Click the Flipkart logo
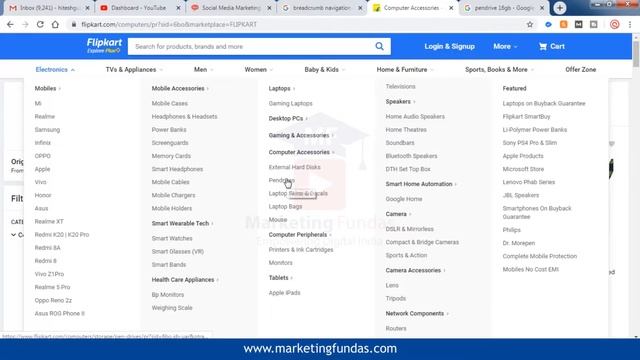The width and height of the screenshot is (640, 360). (x=104, y=45)
